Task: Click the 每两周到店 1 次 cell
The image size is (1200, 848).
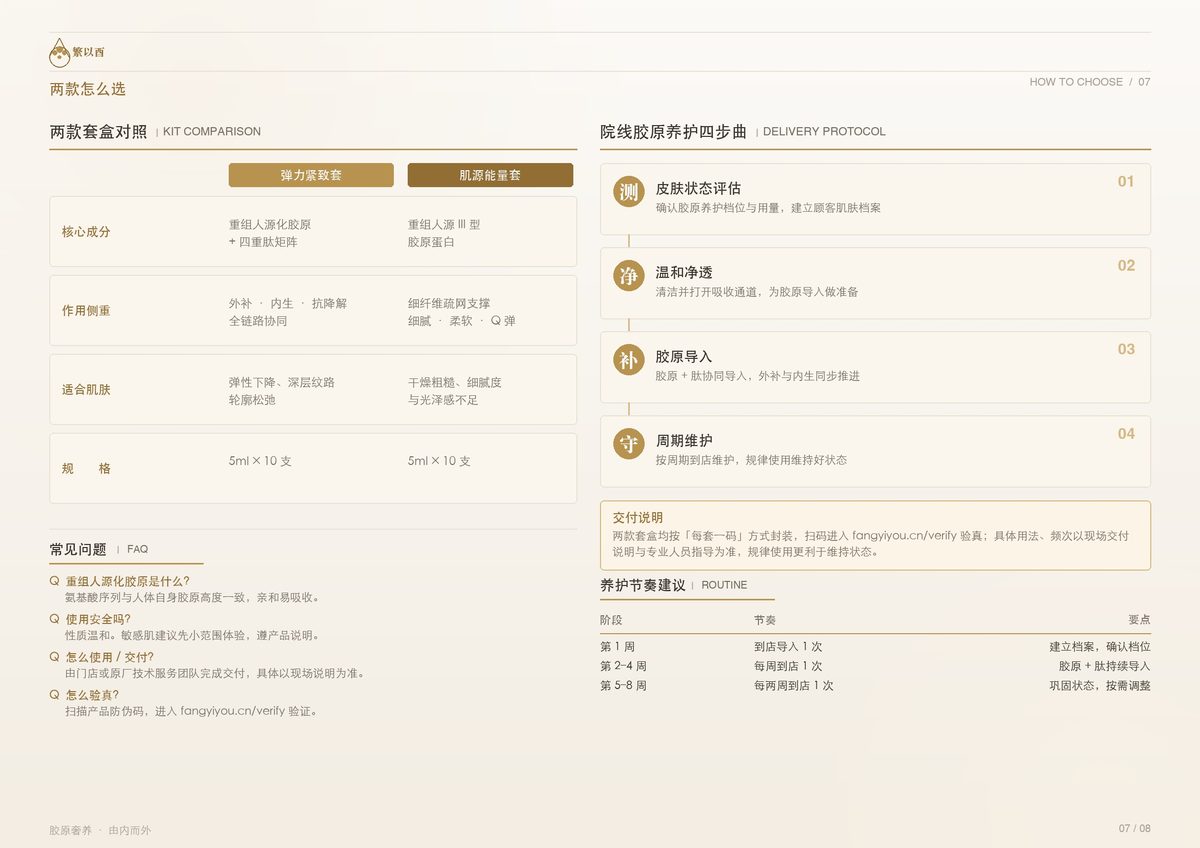Action: click(x=794, y=686)
